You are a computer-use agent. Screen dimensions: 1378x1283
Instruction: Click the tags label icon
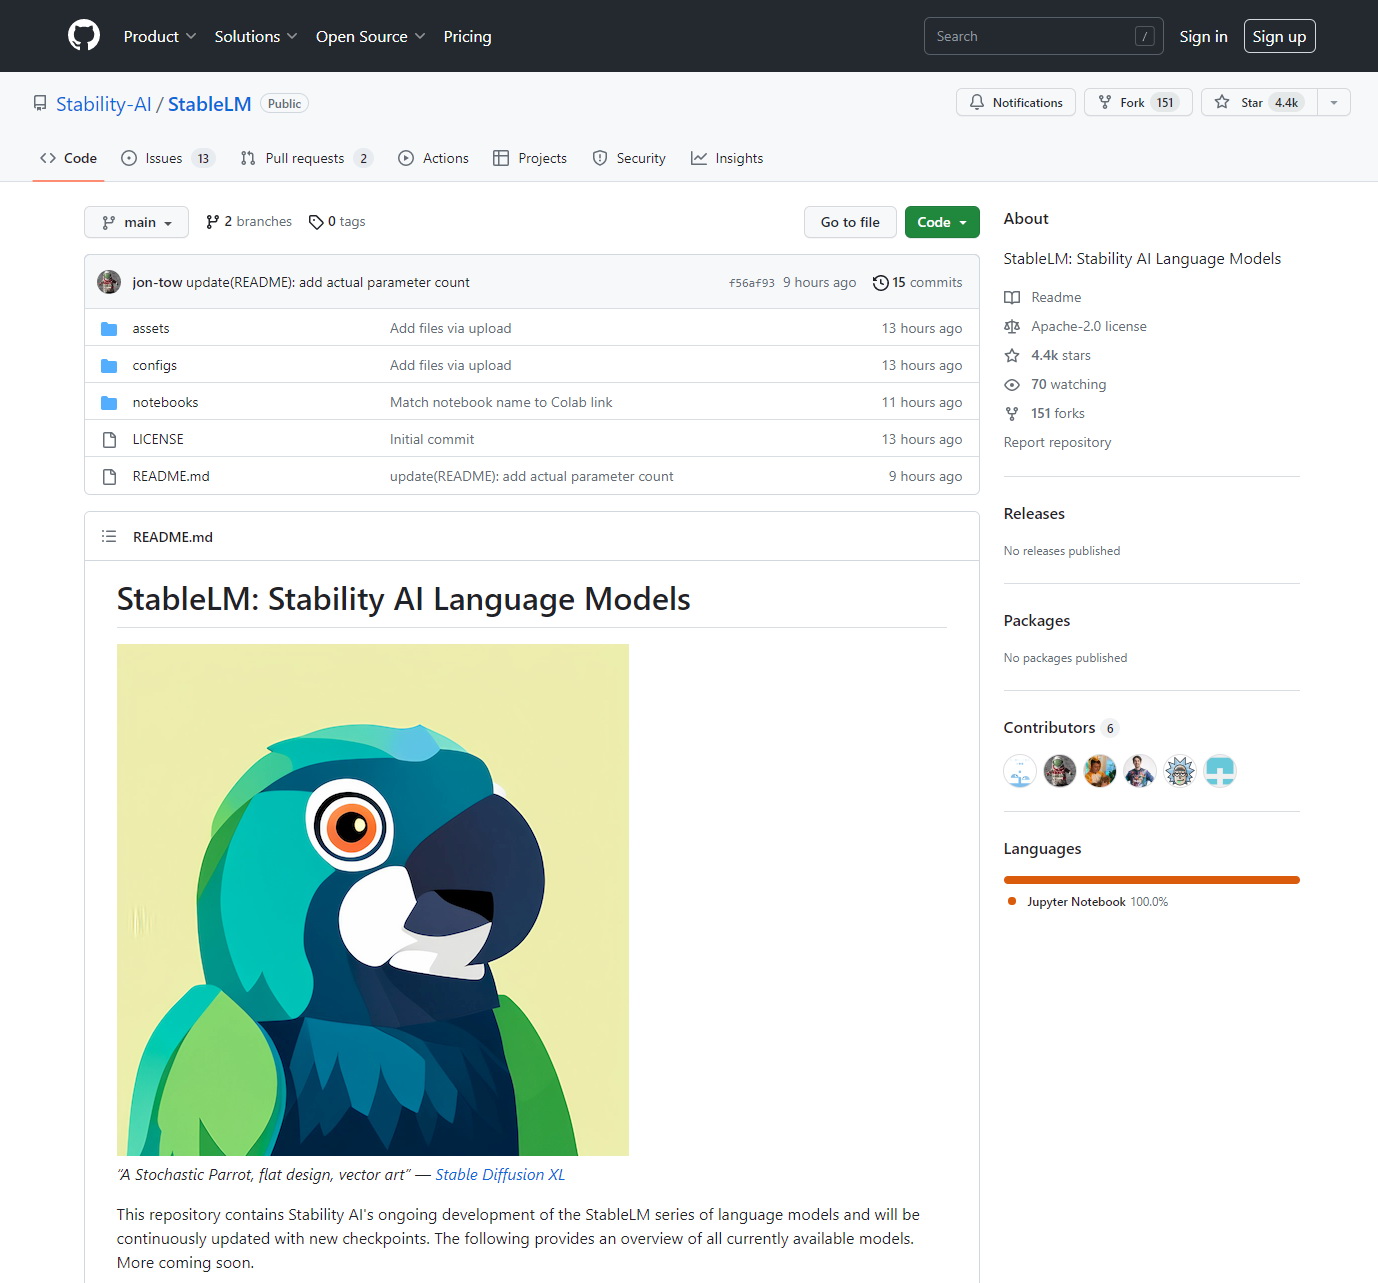(x=316, y=222)
